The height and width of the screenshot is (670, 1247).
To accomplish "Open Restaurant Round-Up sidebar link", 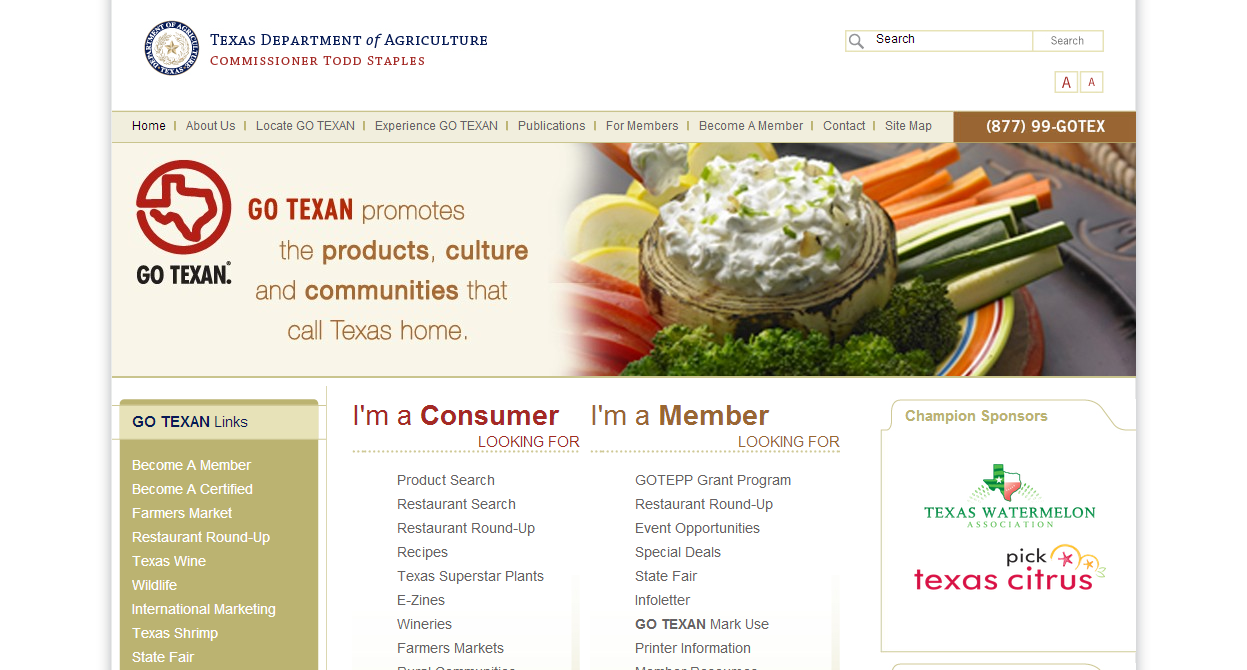I will coord(201,537).
